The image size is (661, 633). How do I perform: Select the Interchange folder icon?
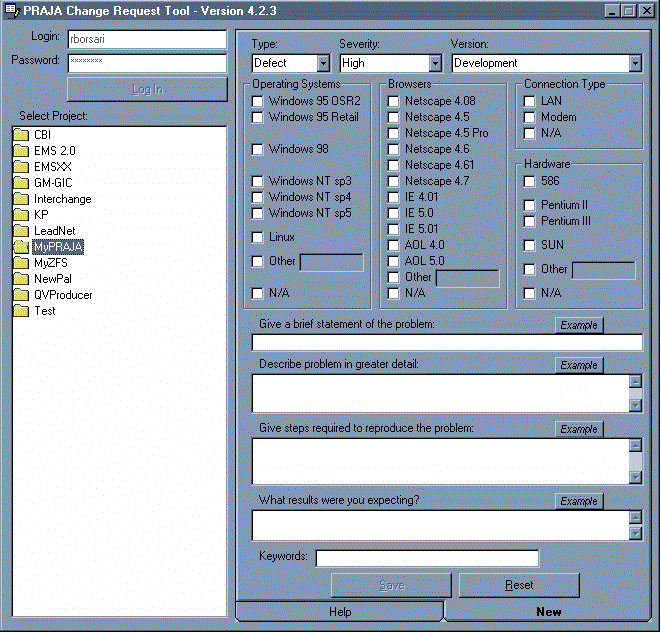point(20,199)
